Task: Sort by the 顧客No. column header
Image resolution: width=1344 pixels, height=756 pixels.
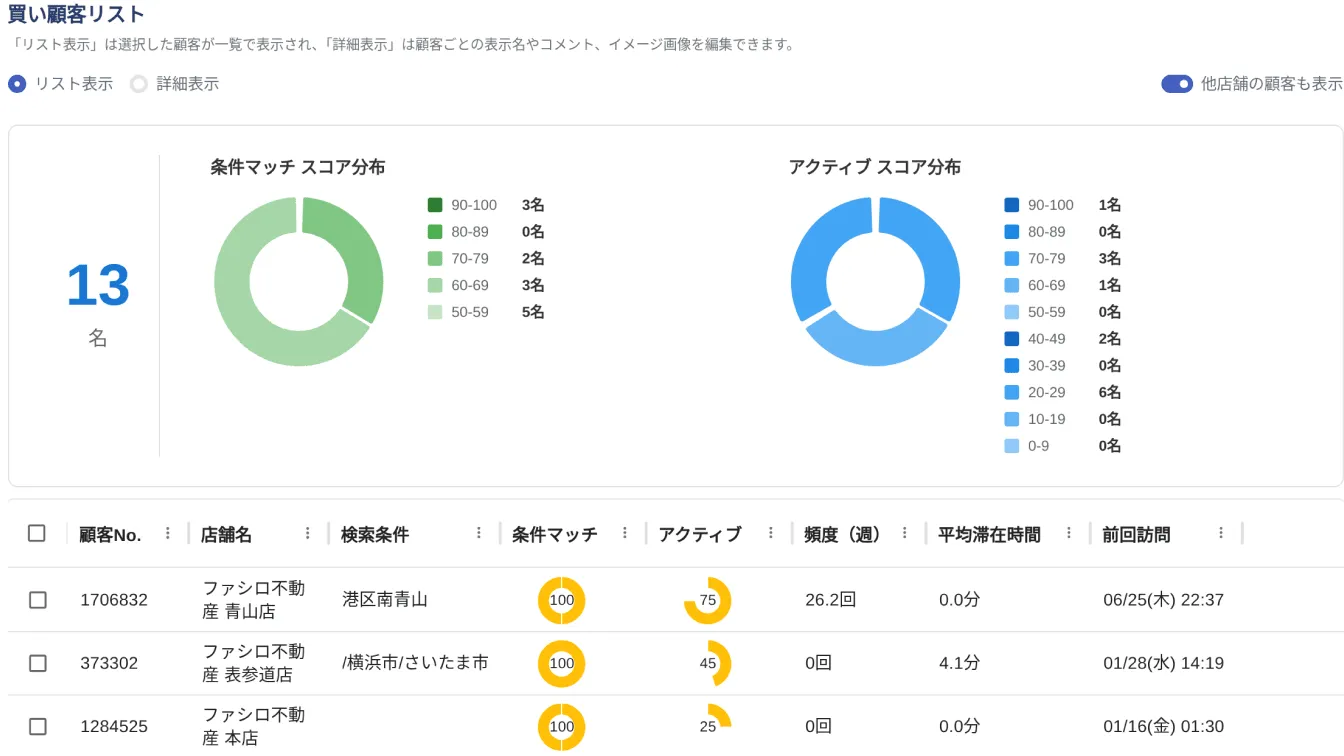Action: point(111,535)
